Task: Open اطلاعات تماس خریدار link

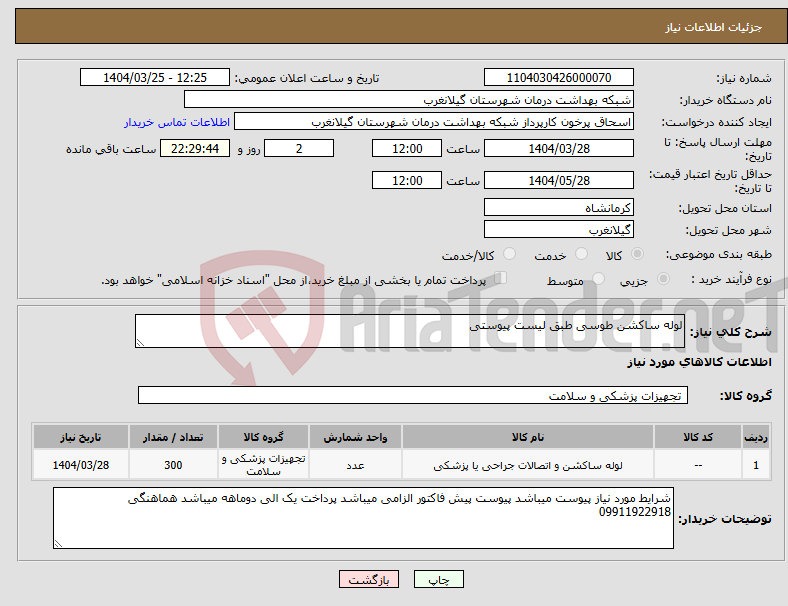Action: pos(177,122)
